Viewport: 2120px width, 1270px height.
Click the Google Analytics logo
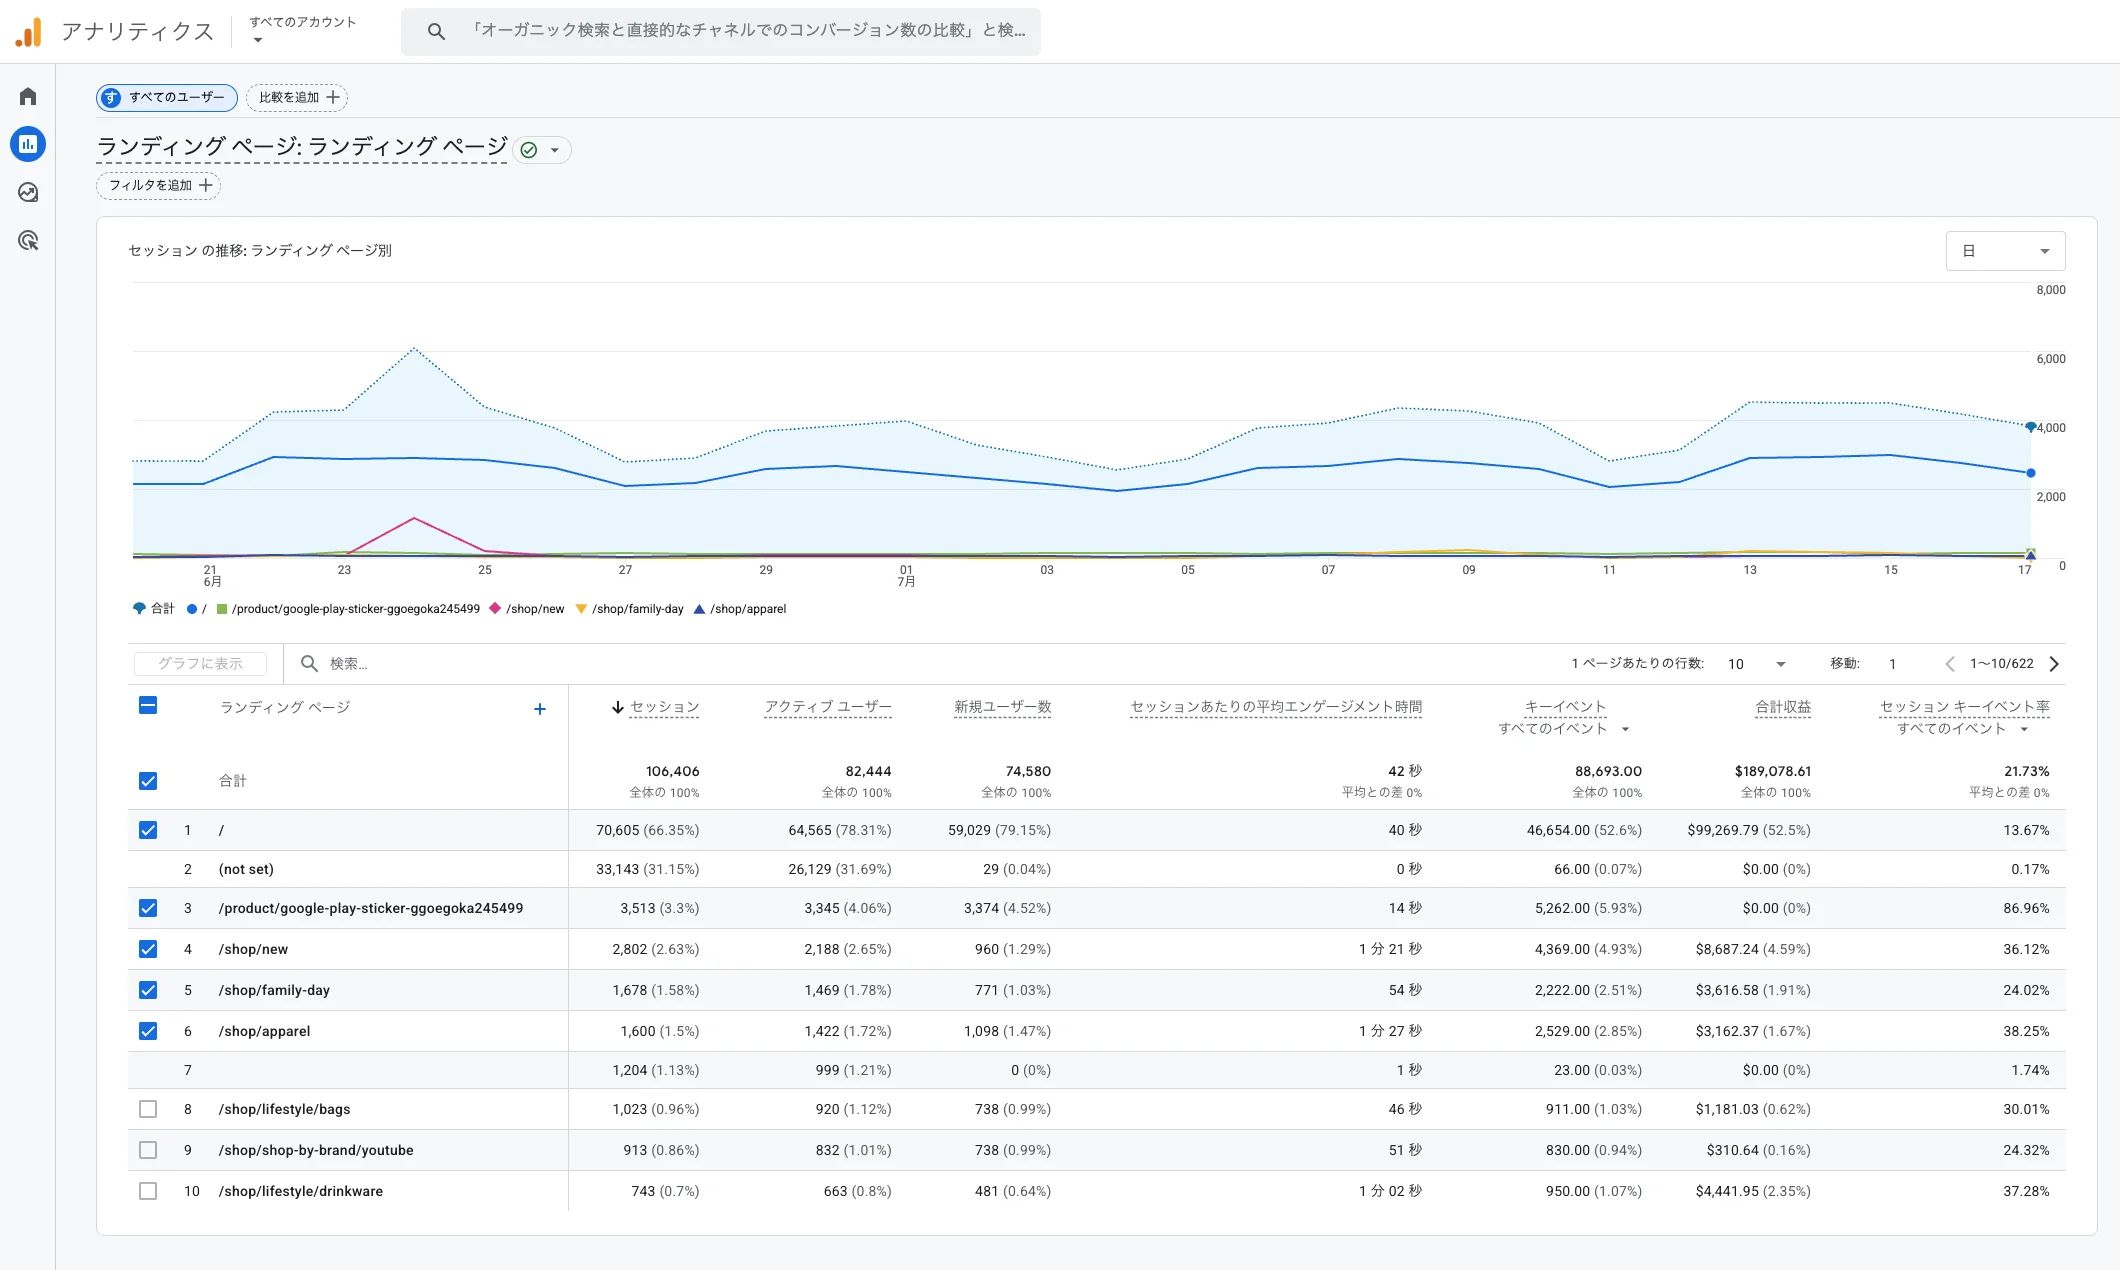(x=29, y=32)
